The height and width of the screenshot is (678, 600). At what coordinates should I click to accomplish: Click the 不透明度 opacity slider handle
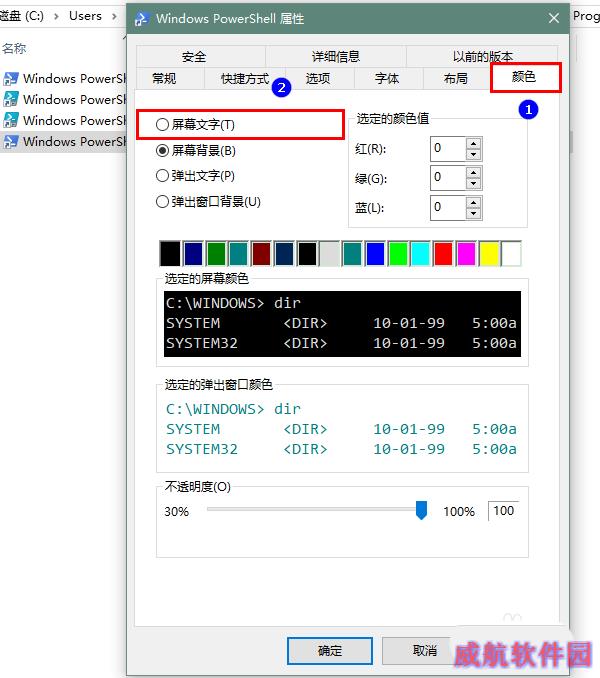(x=421, y=510)
